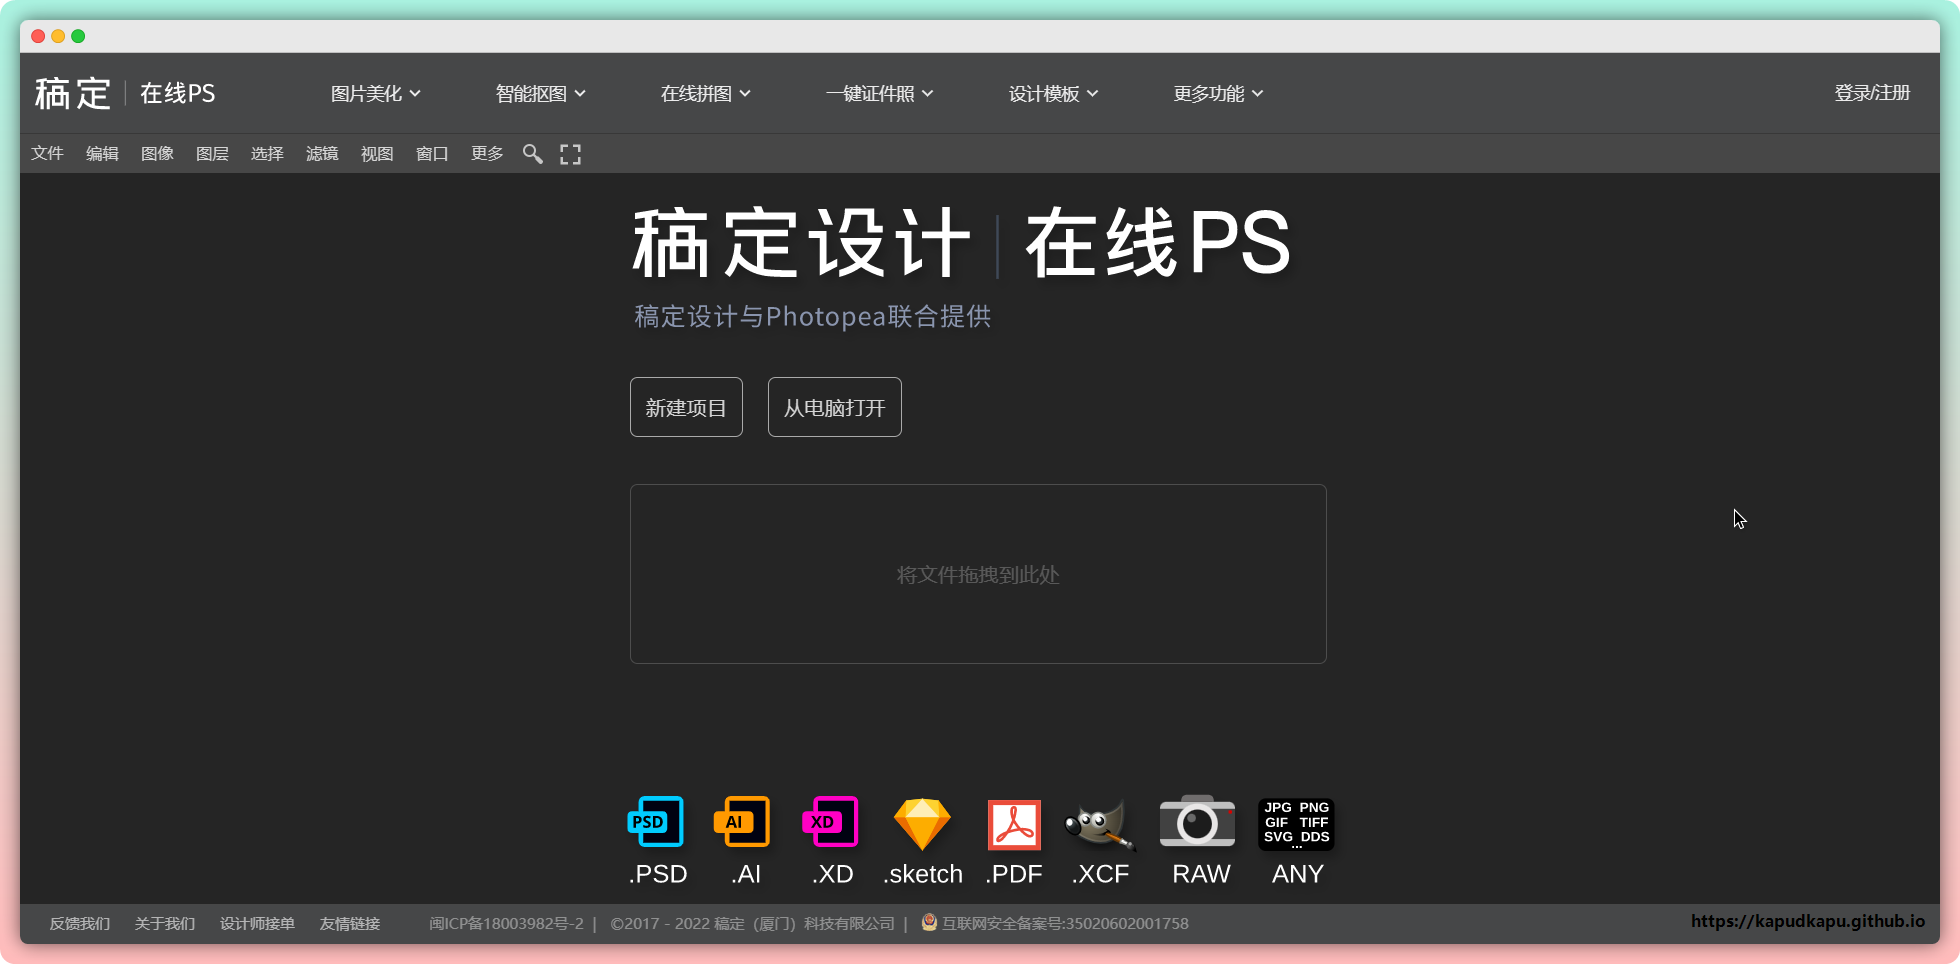The height and width of the screenshot is (964, 1960).
Task: Expand the 智能抠图 dropdown
Action: pos(540,93)
